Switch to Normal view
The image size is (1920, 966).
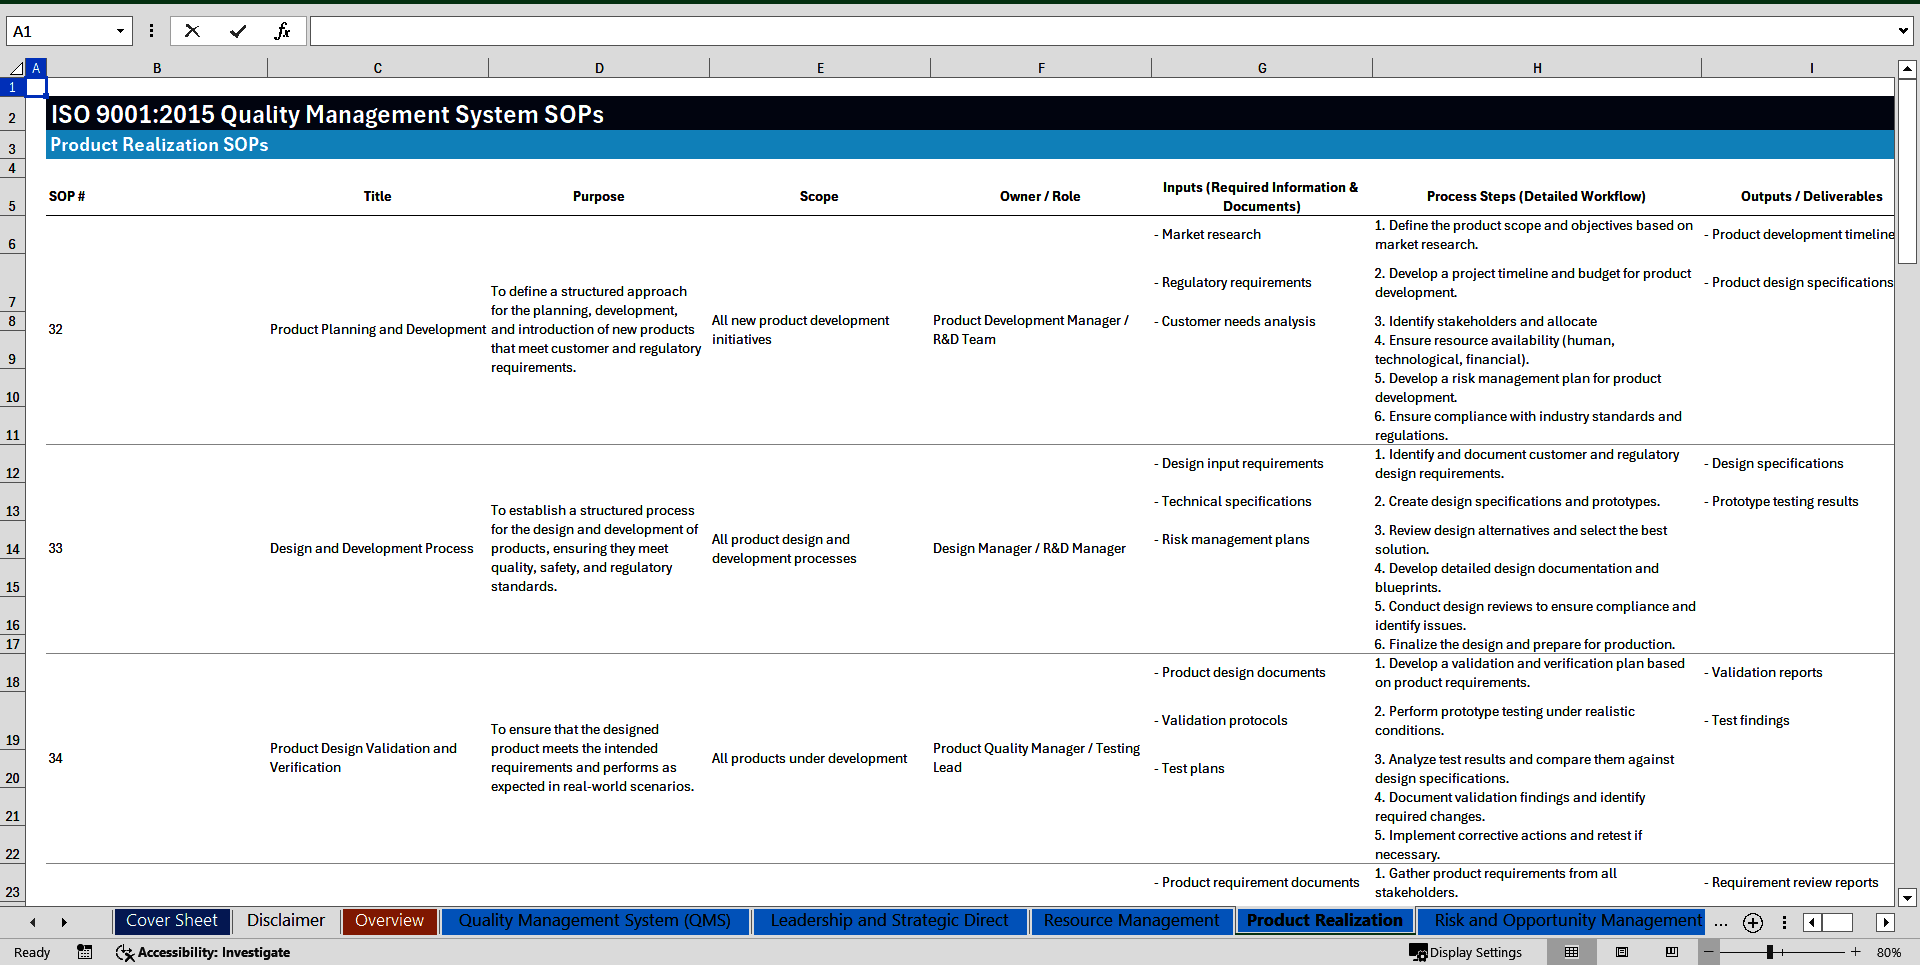click(x=1572, y=952)
